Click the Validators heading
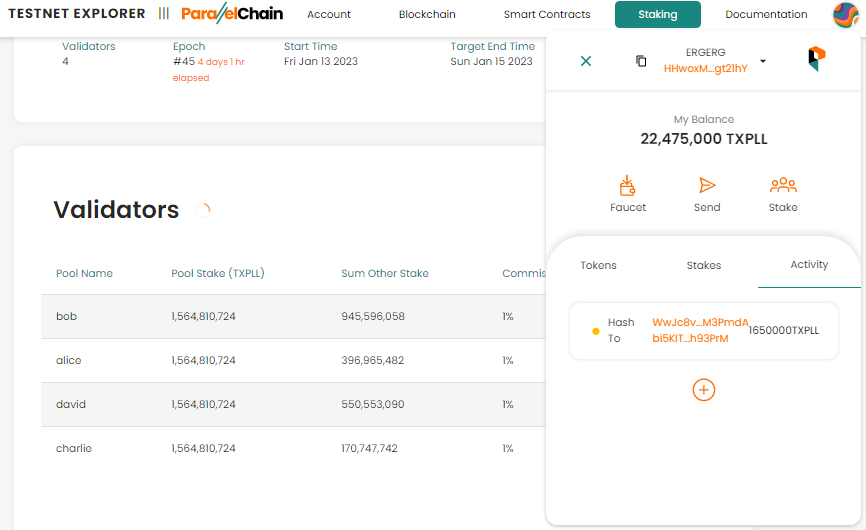The width and height of the screenshot is (866, 530). coord(116,210)
